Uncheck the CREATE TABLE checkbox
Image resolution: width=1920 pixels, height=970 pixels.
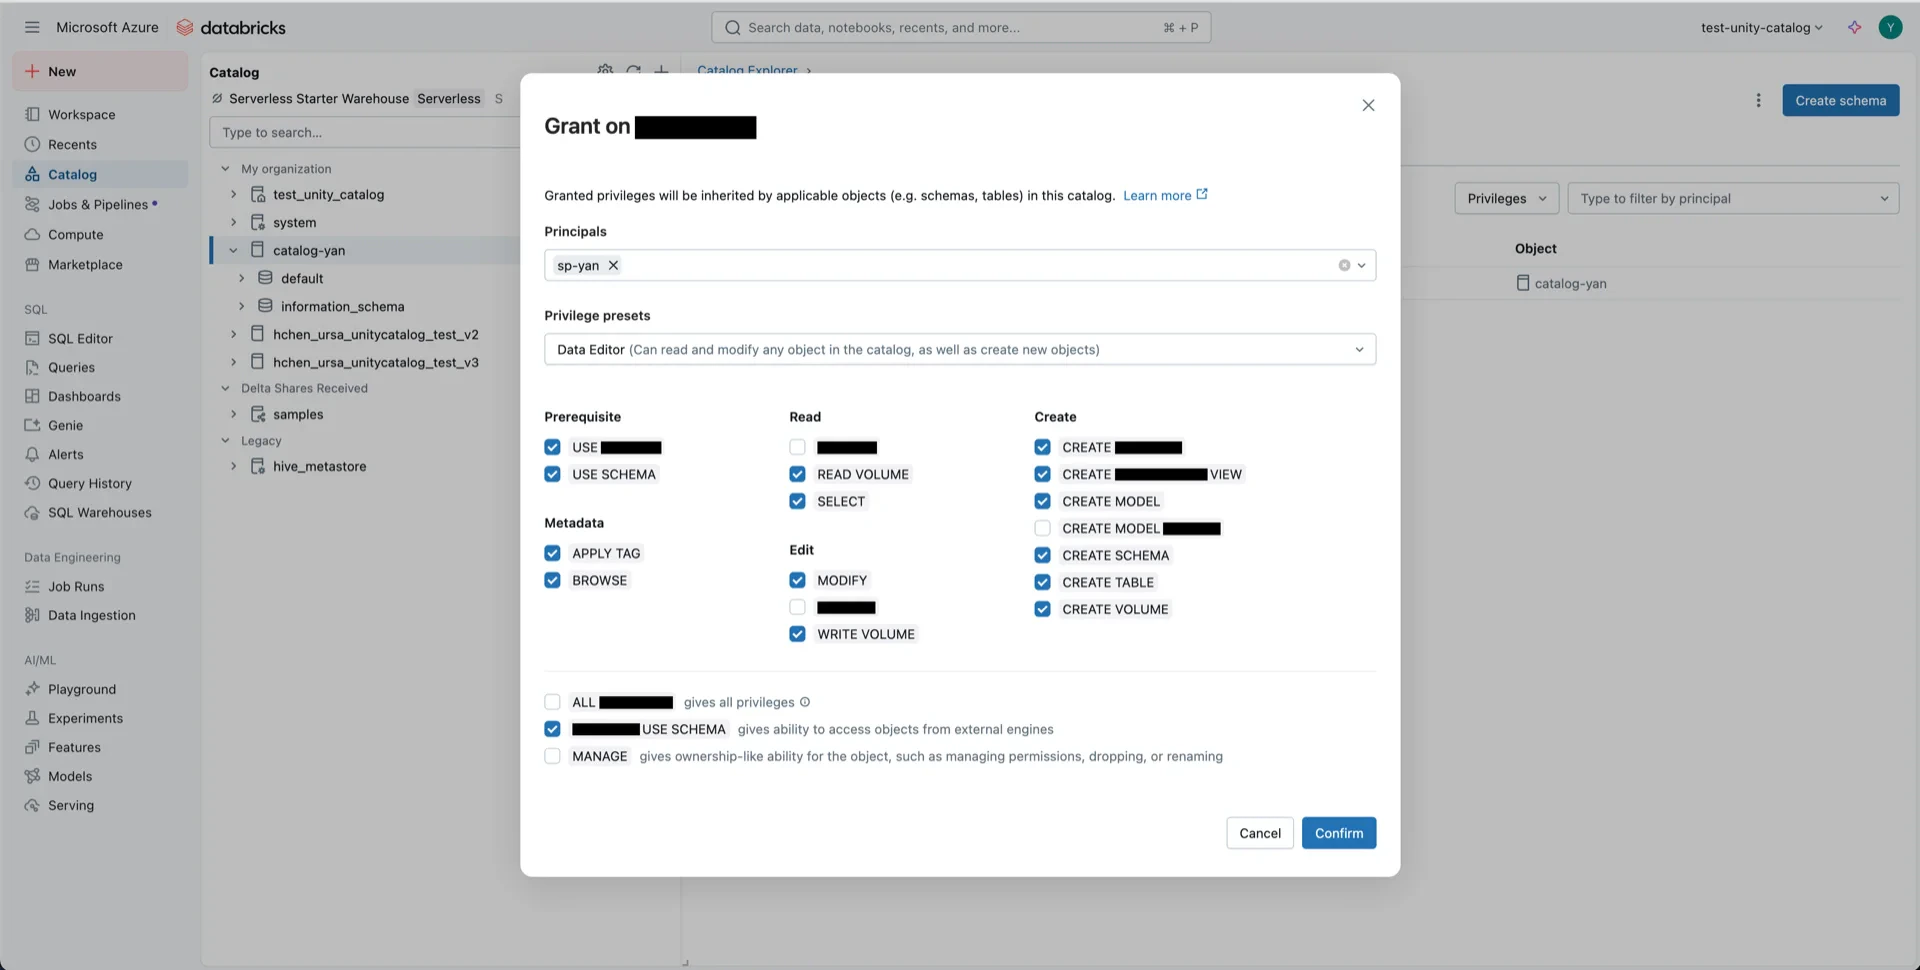coord(1042,582)
